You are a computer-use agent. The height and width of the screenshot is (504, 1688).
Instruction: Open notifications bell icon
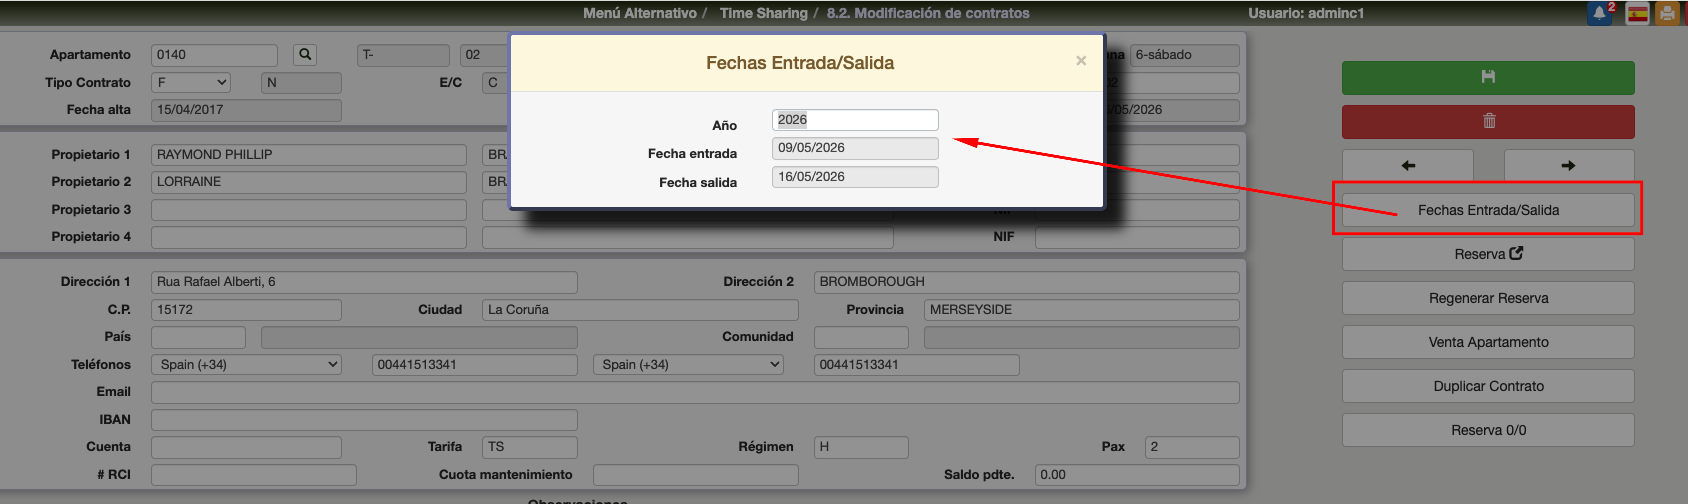tap(1599, 13)
